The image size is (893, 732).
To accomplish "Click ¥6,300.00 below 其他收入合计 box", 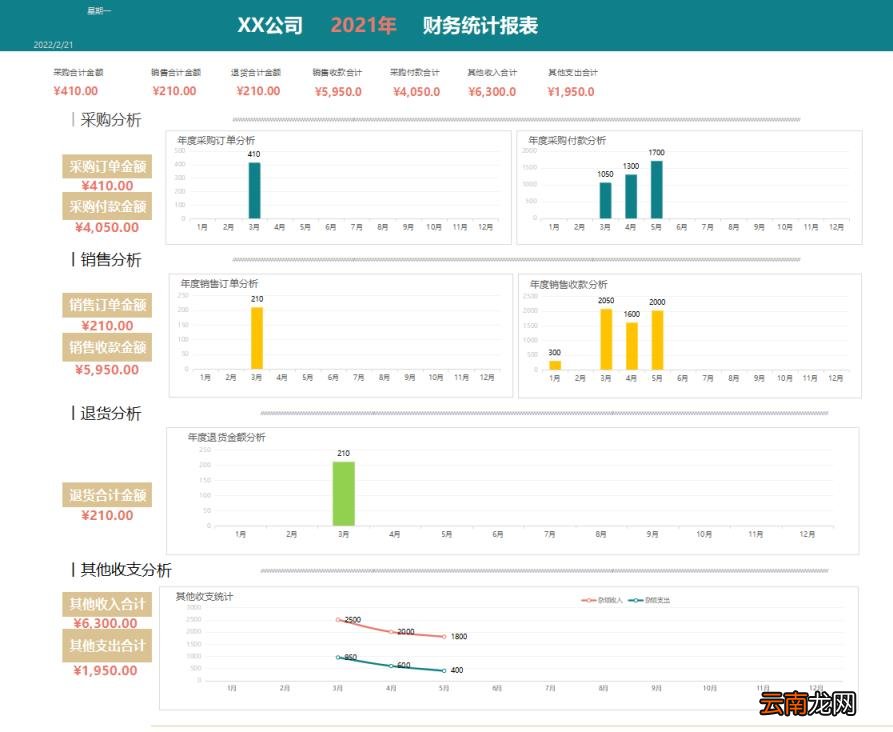I will pos(105,623).
